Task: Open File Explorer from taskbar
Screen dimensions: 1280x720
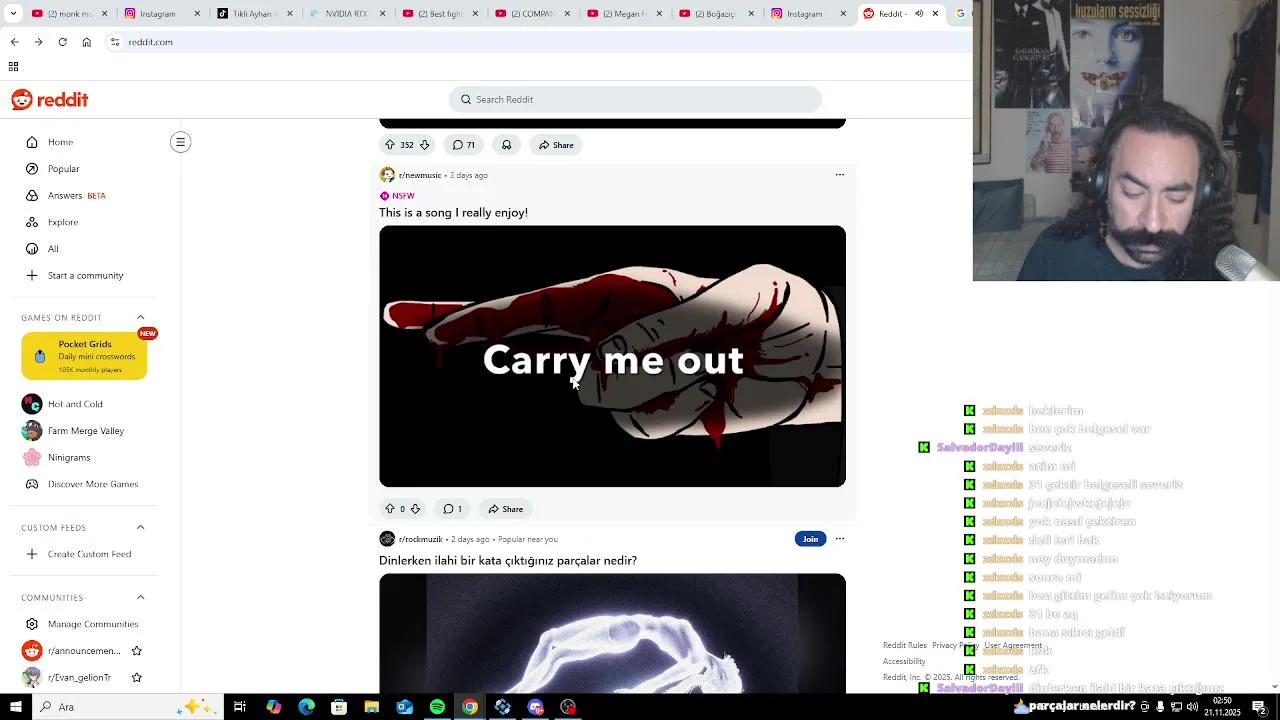Action: (371, 707)
